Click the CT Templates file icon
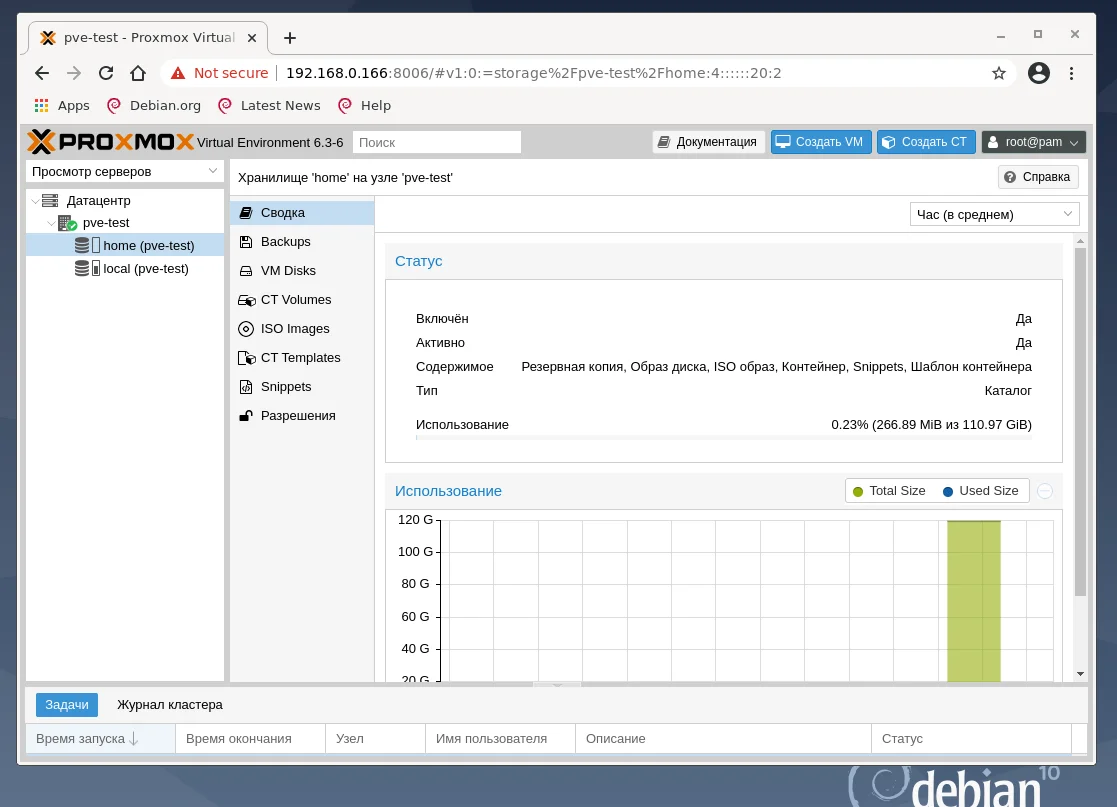Screen dimensions: 1117x807 click(246, 358)
